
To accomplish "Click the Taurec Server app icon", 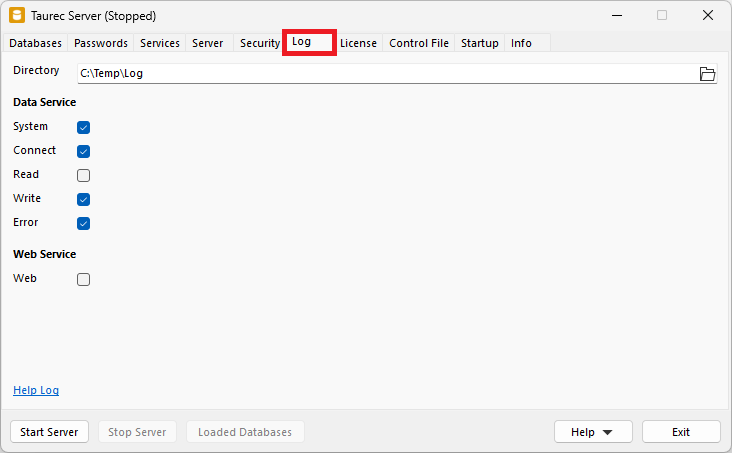I will pos(17,15).
